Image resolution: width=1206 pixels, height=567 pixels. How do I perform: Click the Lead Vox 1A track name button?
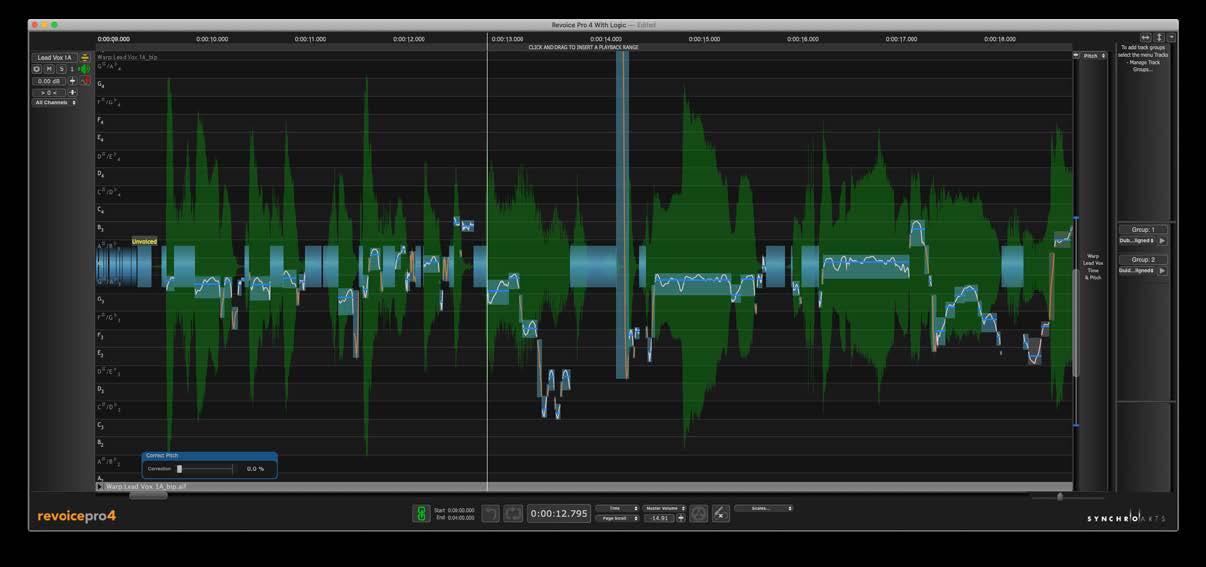[55, 58]
